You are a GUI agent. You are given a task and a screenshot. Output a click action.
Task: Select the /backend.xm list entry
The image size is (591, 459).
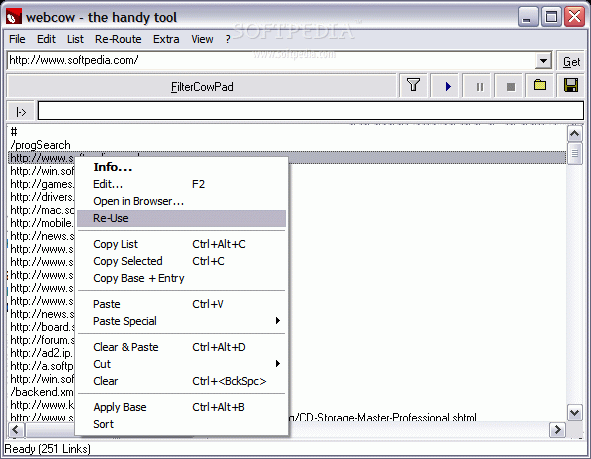(42, 392)
